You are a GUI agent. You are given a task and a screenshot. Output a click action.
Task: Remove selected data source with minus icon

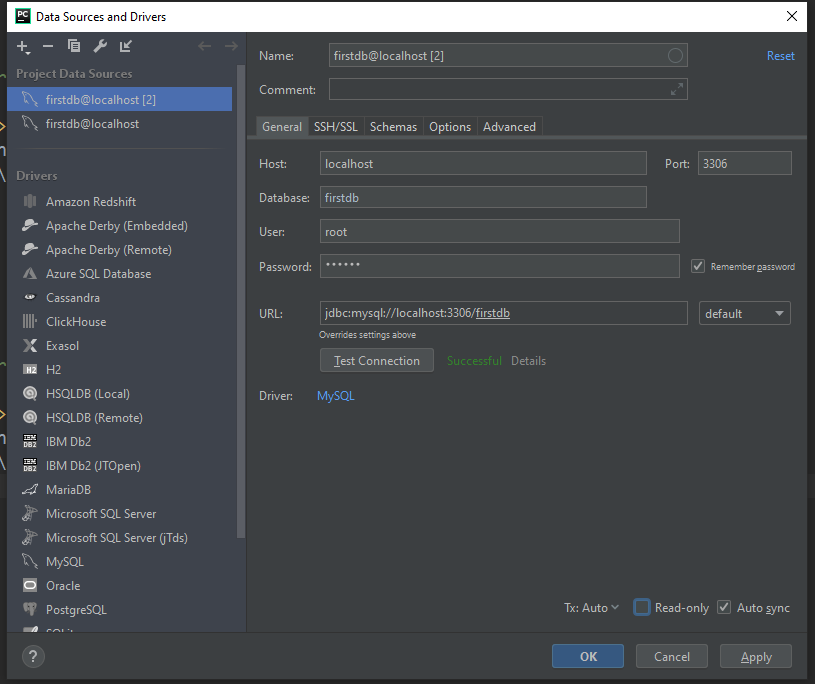tap(48, 46)
